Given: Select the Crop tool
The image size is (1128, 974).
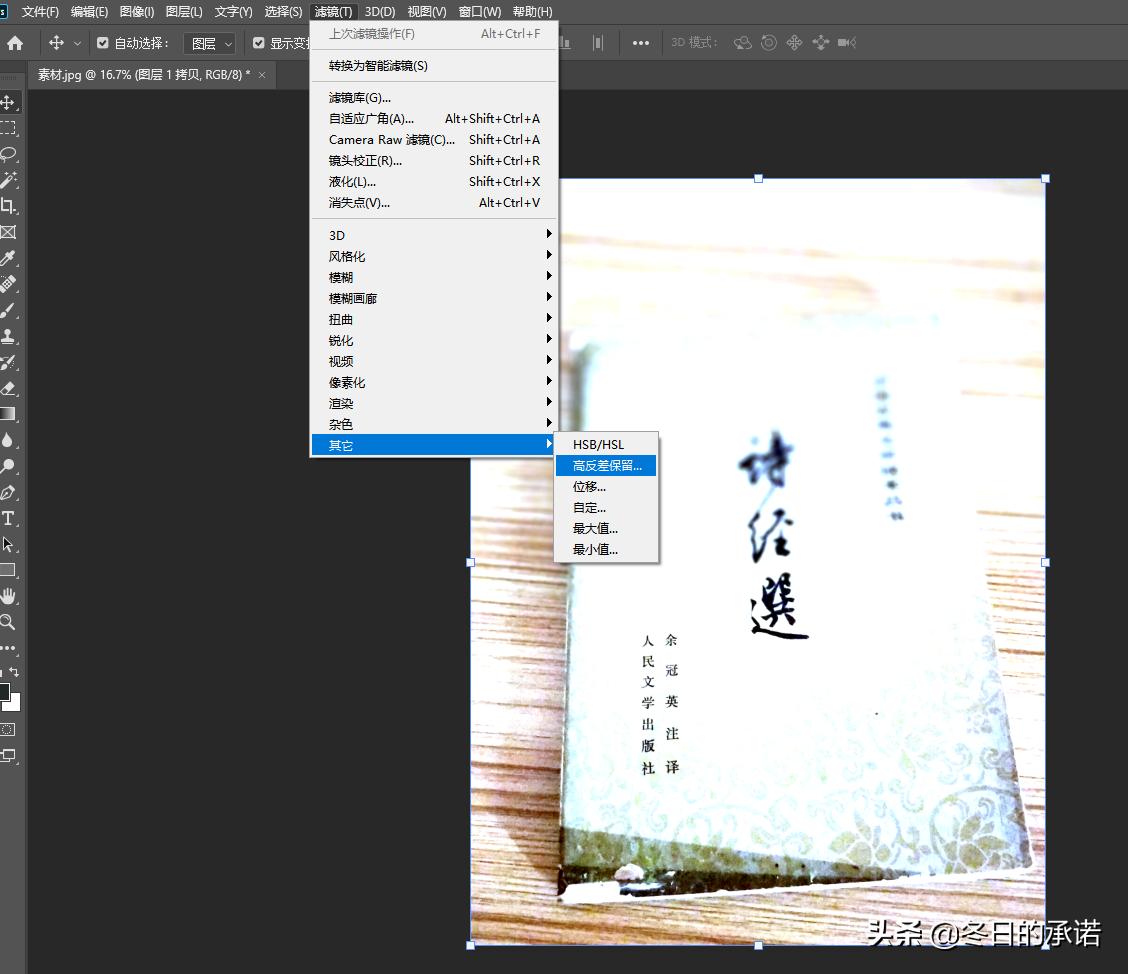Looking at the screenshot, I should tap(8, 206).
